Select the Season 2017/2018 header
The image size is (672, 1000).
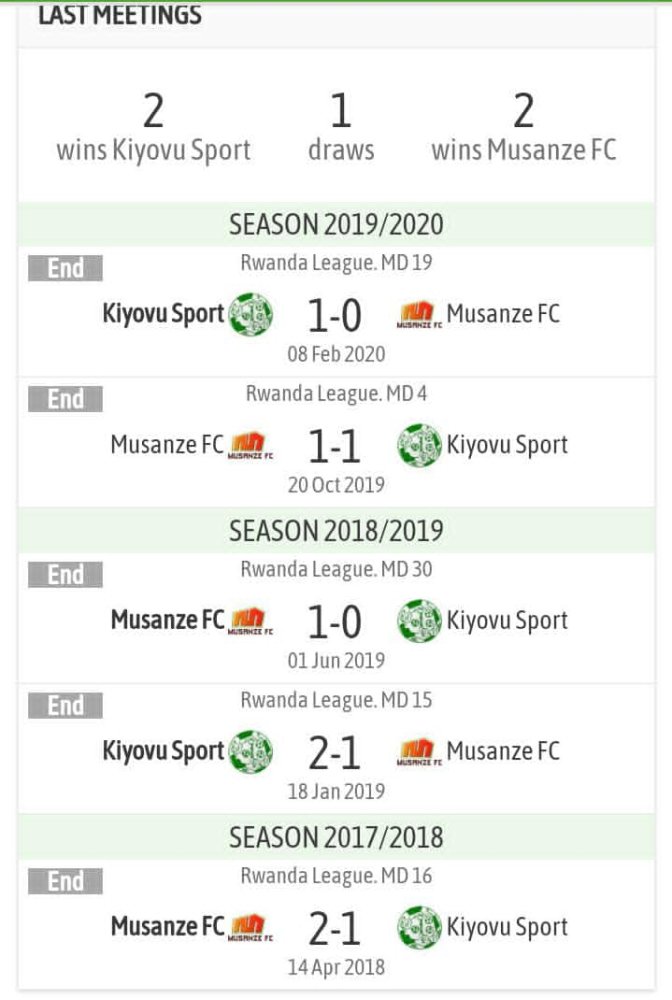click(x=336, y=836)
